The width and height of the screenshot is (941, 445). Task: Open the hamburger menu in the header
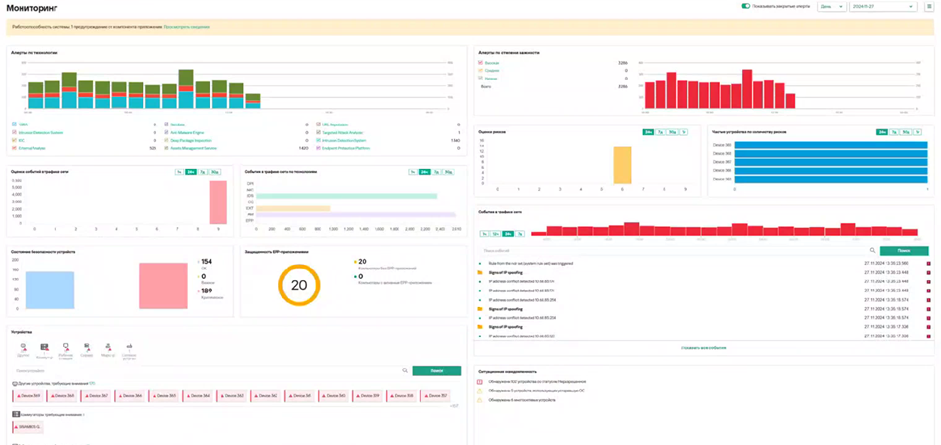(928, 7)
